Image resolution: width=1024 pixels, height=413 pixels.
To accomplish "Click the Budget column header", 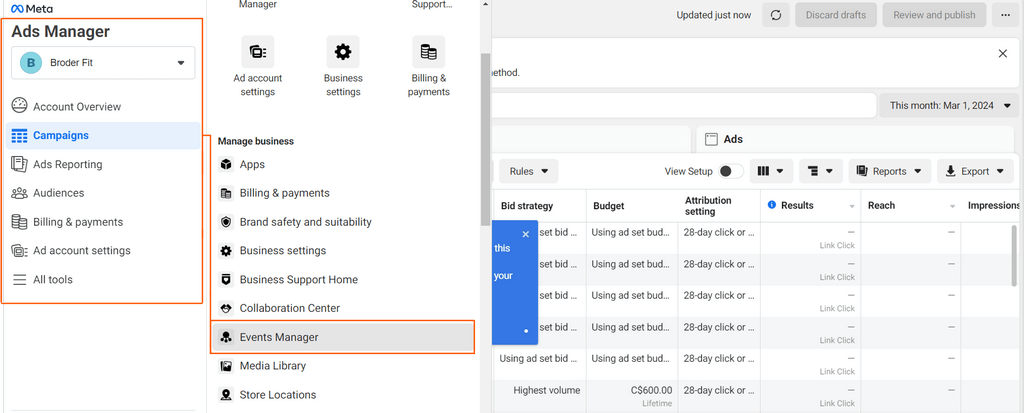I will tap(632, 206).
